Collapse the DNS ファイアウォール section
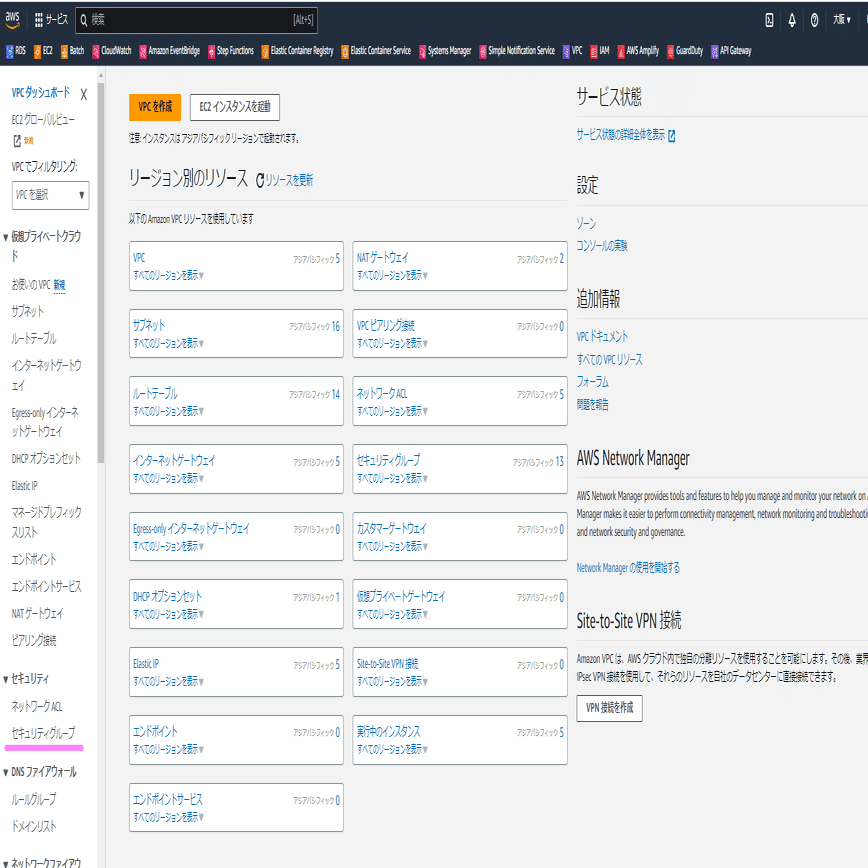This screenshot has width=868, height=868. click(x=6, y=773)
